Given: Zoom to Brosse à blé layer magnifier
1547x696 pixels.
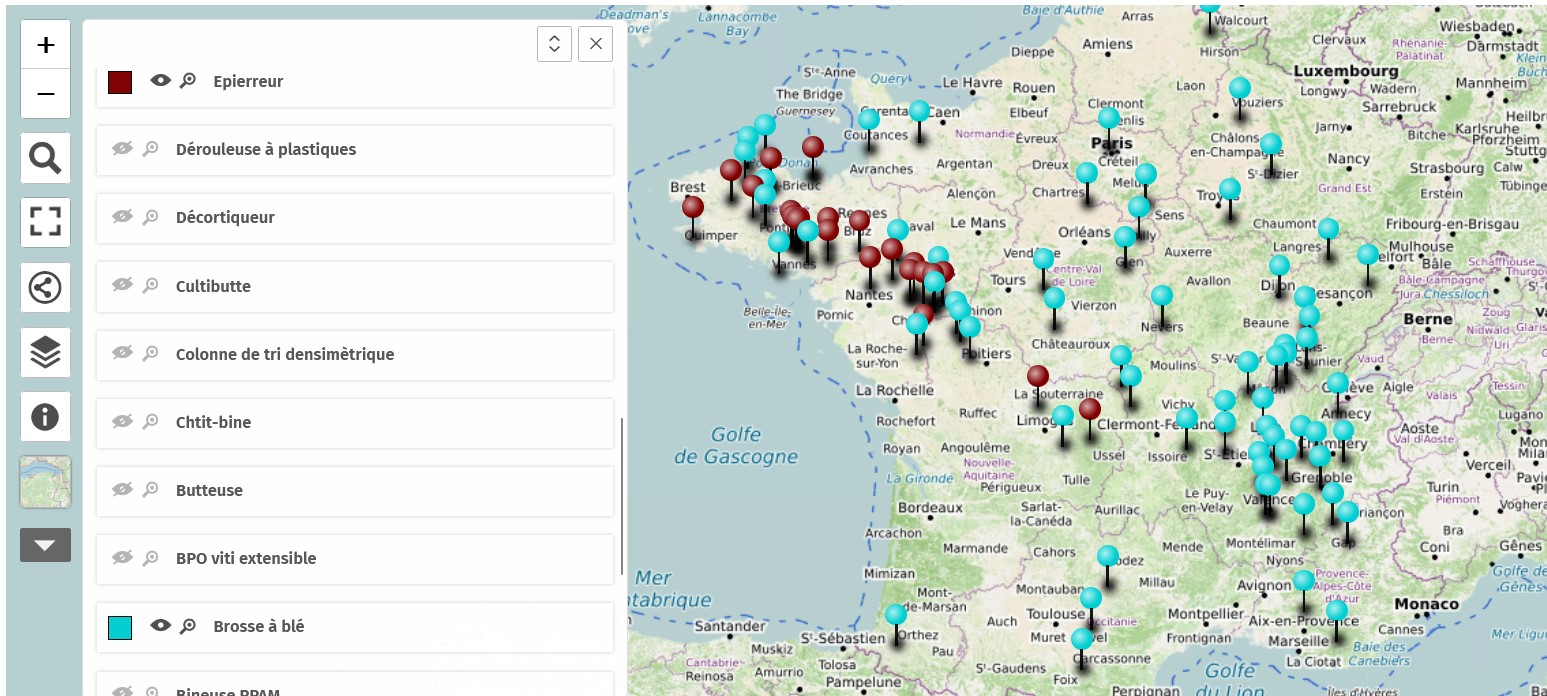Looking at the screenshot, I should pyautogui.click(x=188, y=626).
